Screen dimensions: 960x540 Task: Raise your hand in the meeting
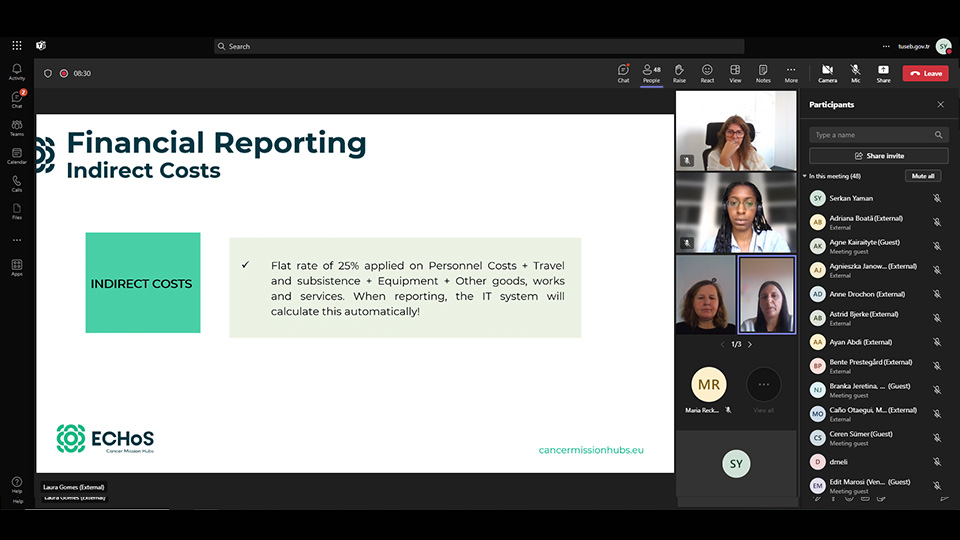[679, 73]
